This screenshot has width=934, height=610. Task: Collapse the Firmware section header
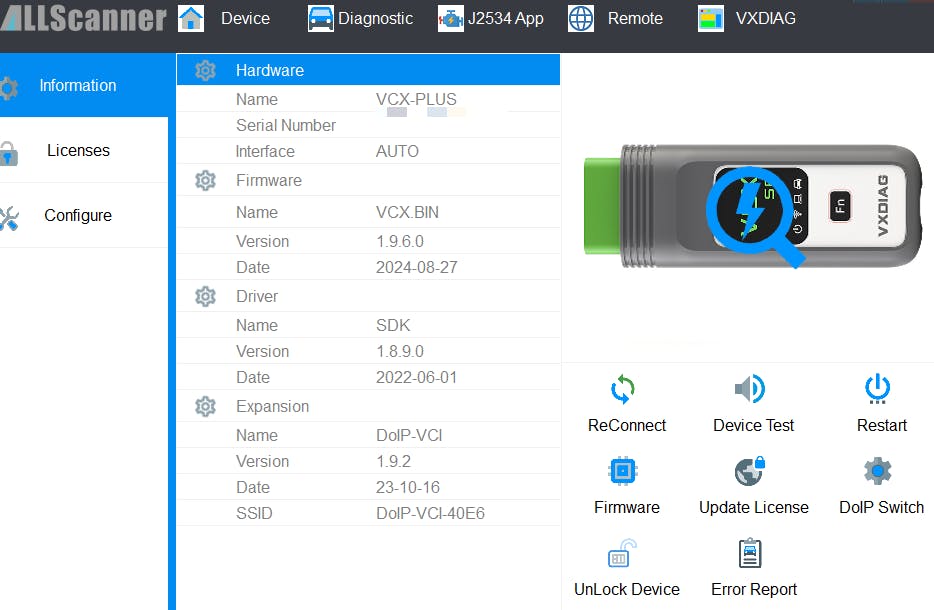(268, 181)
